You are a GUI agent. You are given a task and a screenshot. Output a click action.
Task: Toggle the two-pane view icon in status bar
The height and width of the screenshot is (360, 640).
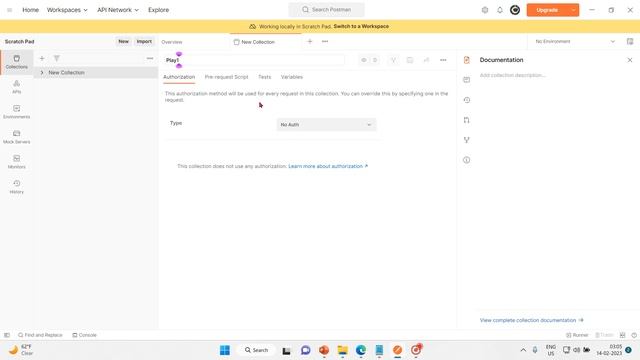pos(622,335)
